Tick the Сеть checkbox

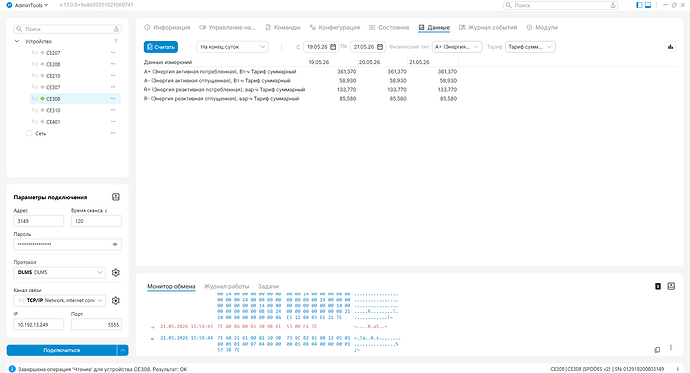29,133
